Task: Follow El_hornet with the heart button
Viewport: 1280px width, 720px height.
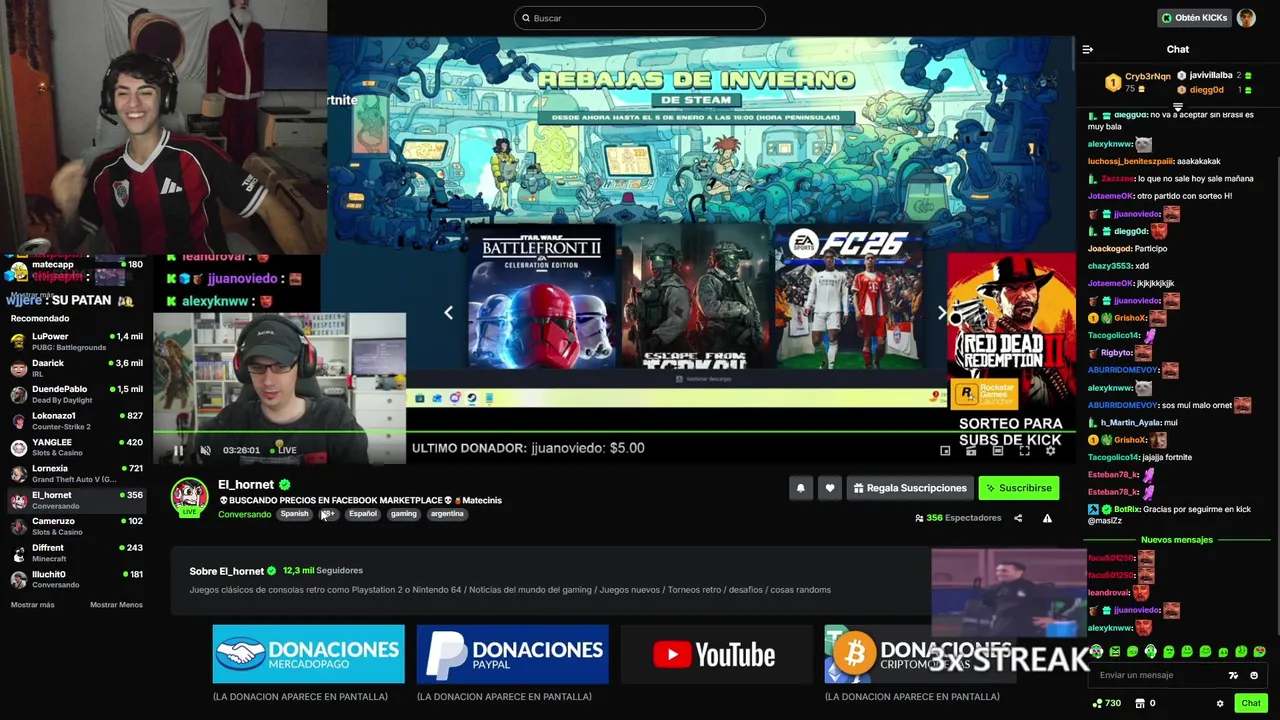Action: (829, 488)
